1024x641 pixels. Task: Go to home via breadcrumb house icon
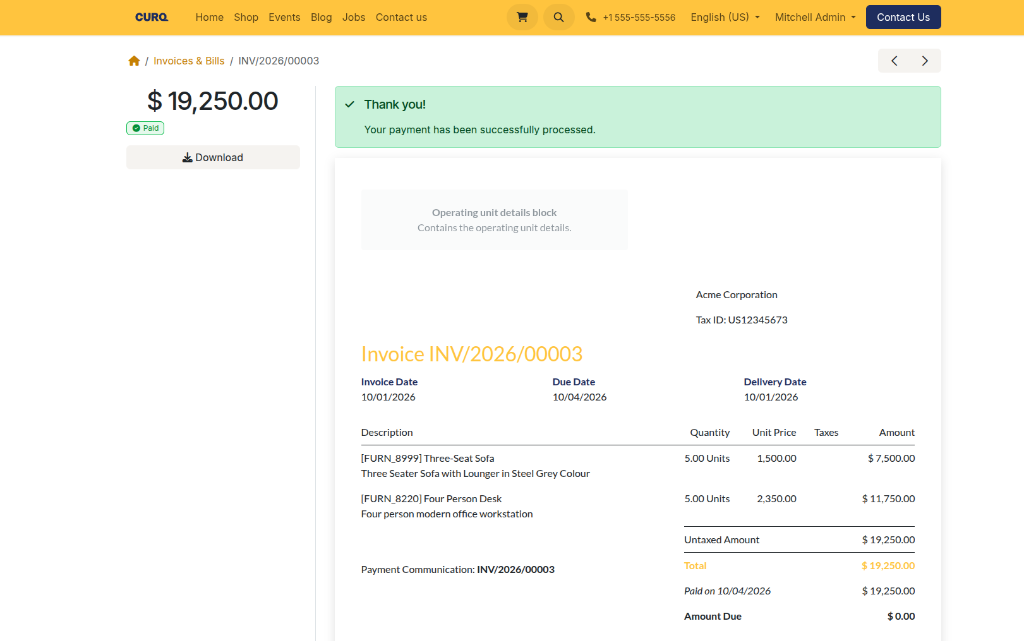[x=134, y=61]
